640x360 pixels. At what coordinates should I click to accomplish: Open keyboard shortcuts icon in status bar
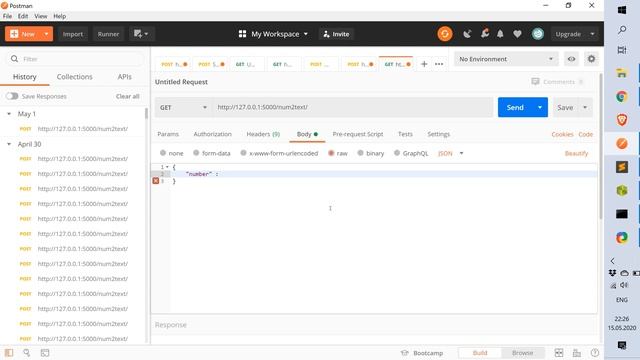point(577,353)
